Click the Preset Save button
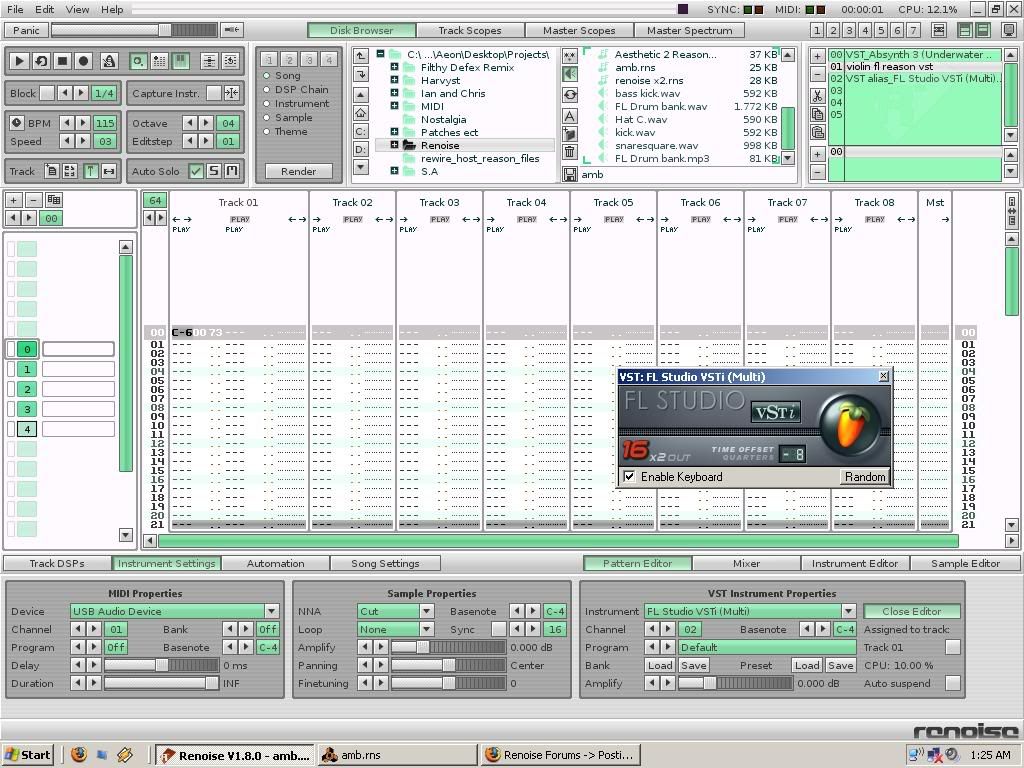The width and height of the screenshot is (1024, 768). tap(840, 665)
